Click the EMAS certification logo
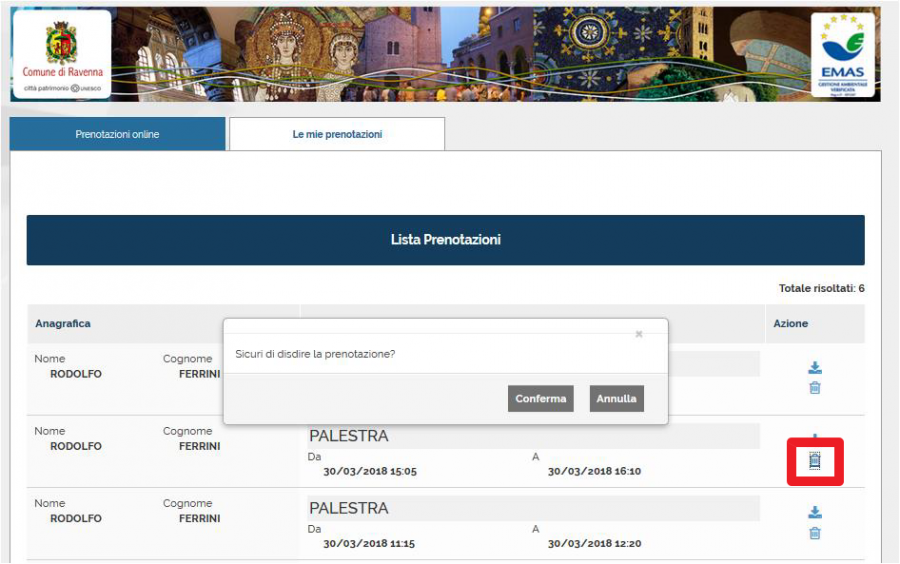 [842, 55]
